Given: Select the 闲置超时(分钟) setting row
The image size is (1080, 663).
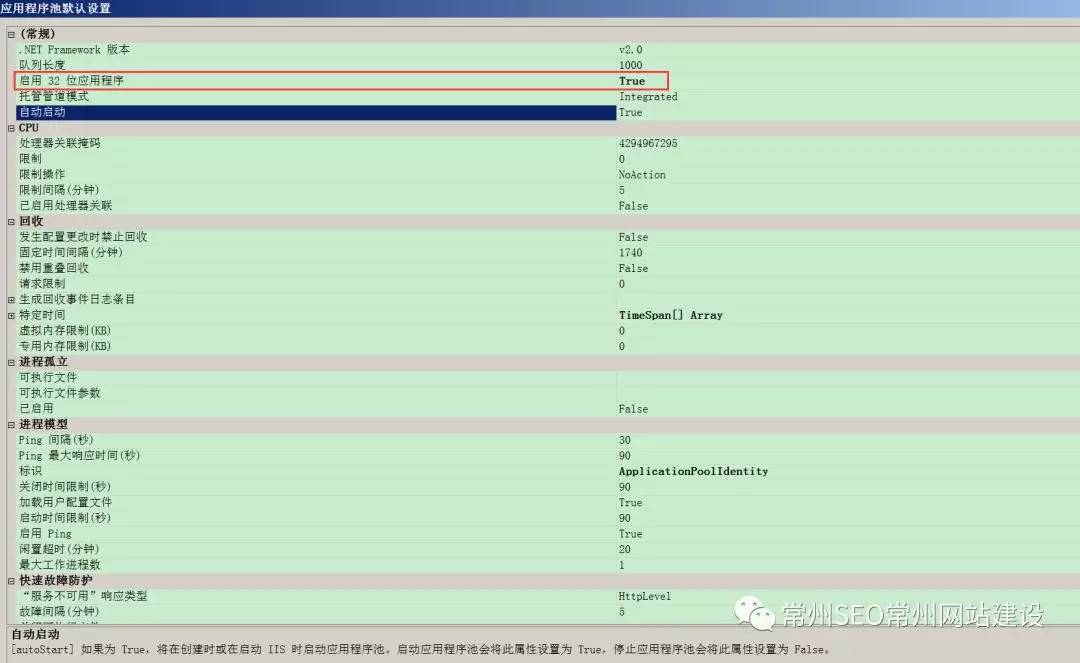Looking at the screenshot, I should point(300,549).
